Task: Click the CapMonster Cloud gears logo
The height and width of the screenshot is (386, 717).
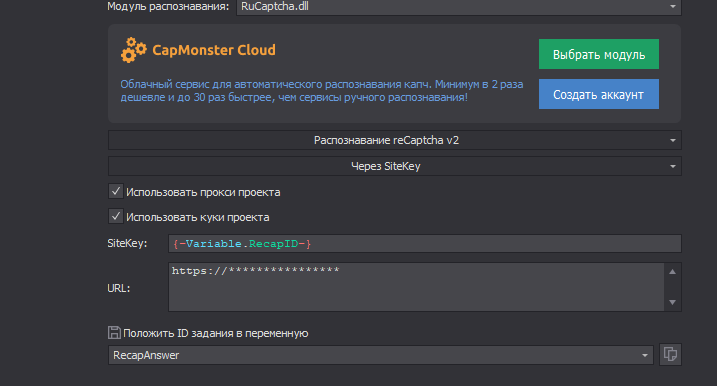Action: [x=134, y=50]
